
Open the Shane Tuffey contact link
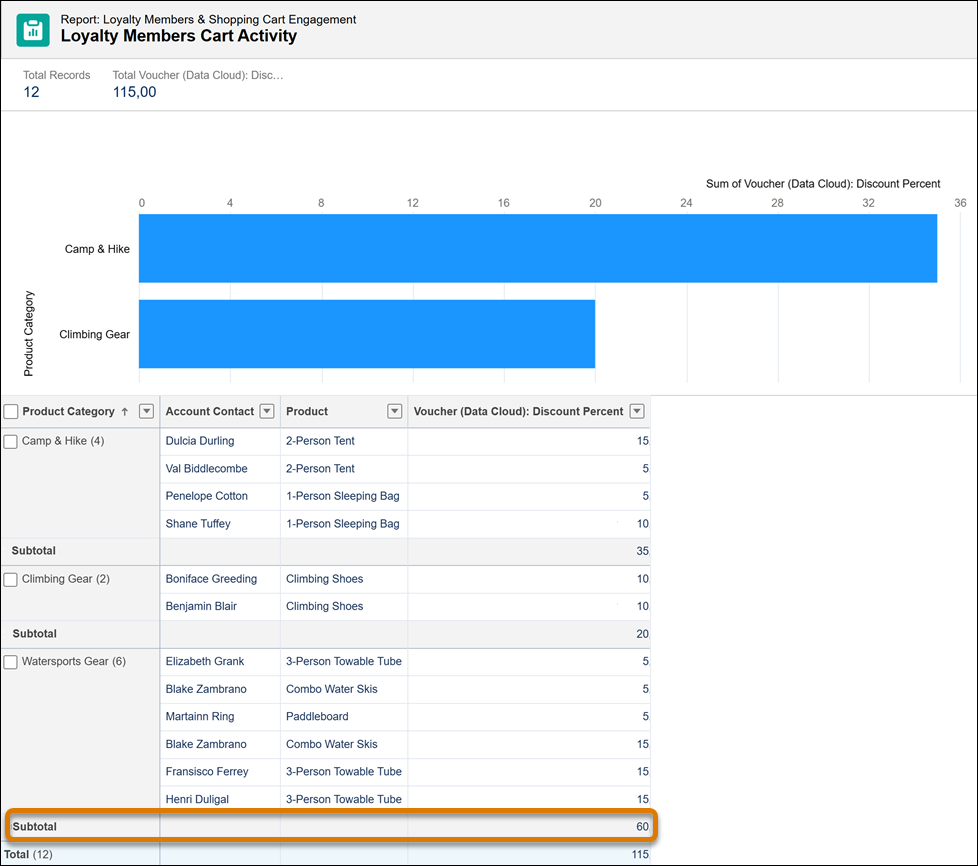(x=198, y=523)
